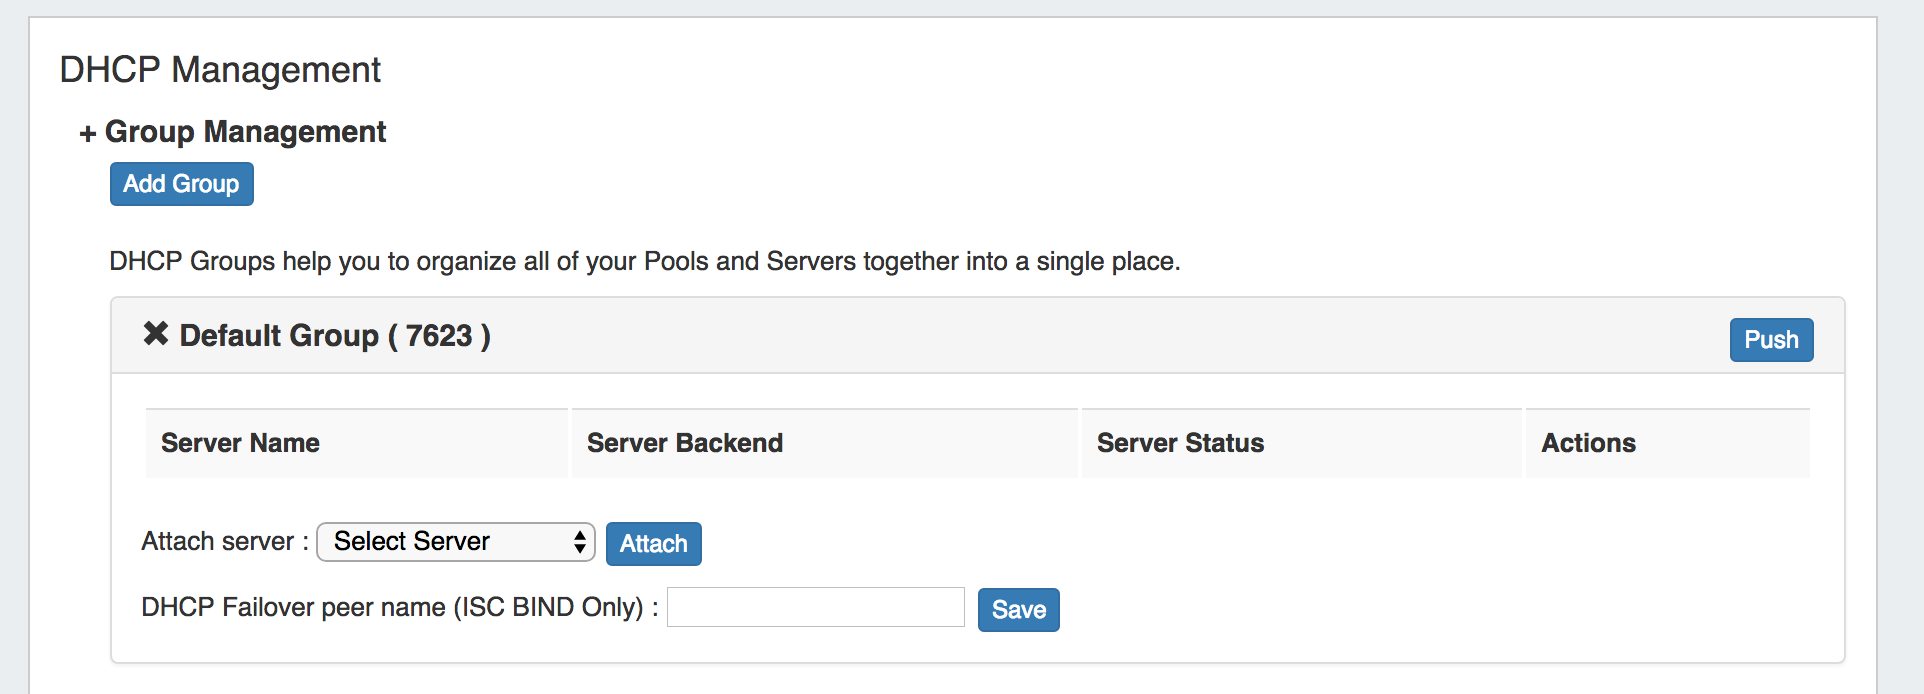1924x694 pixels.
Task: Click the group ID number 7623
Action: pos(438,336)
